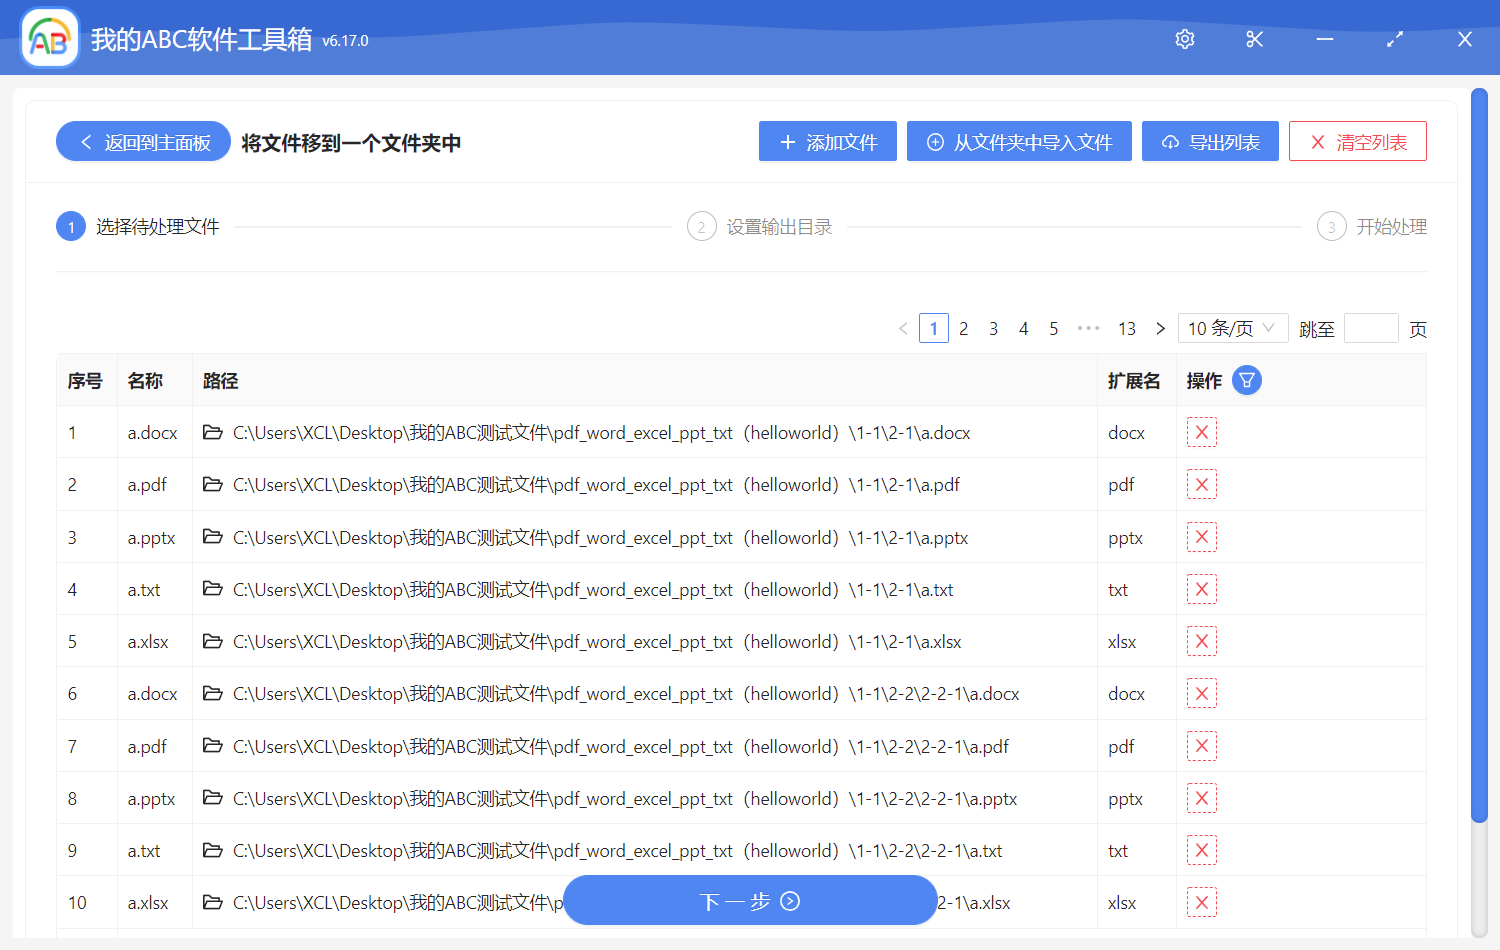Select step 3 开始处理
Image resolution: width=1500 pixels, height=950 pixels.
(1372, 226)
